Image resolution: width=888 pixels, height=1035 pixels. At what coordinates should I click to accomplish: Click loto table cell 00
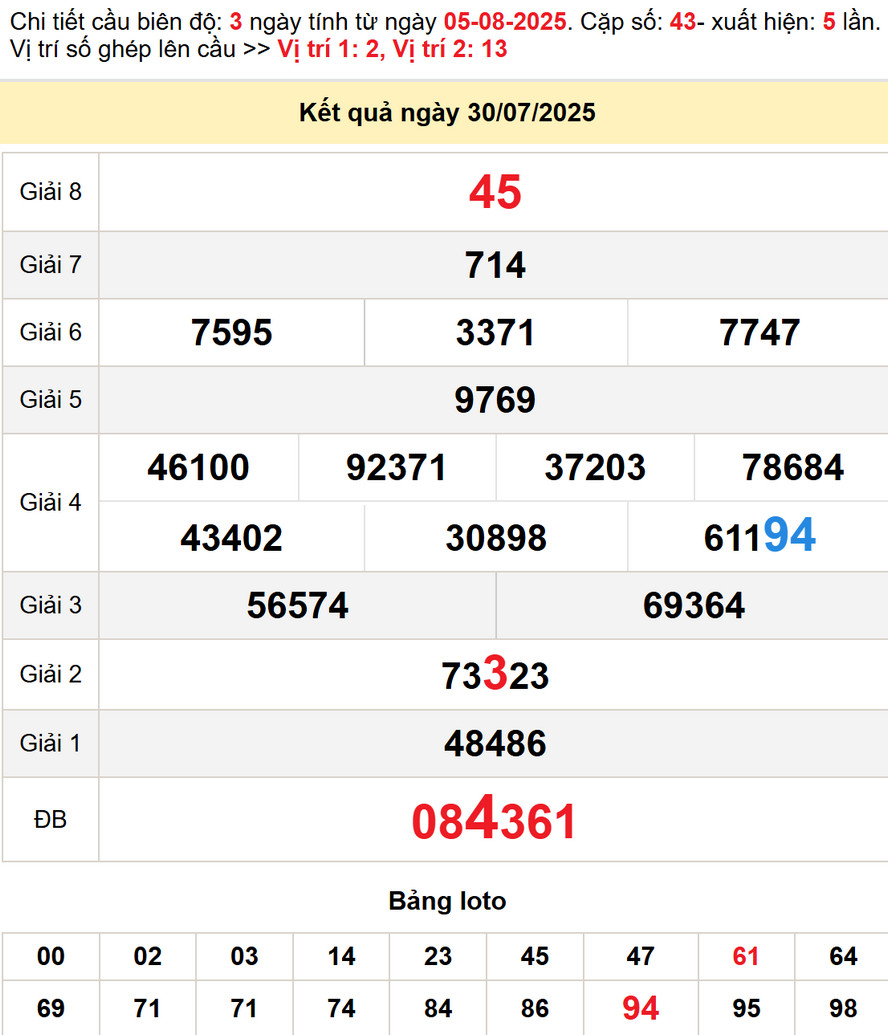click(x=50, y=957)
